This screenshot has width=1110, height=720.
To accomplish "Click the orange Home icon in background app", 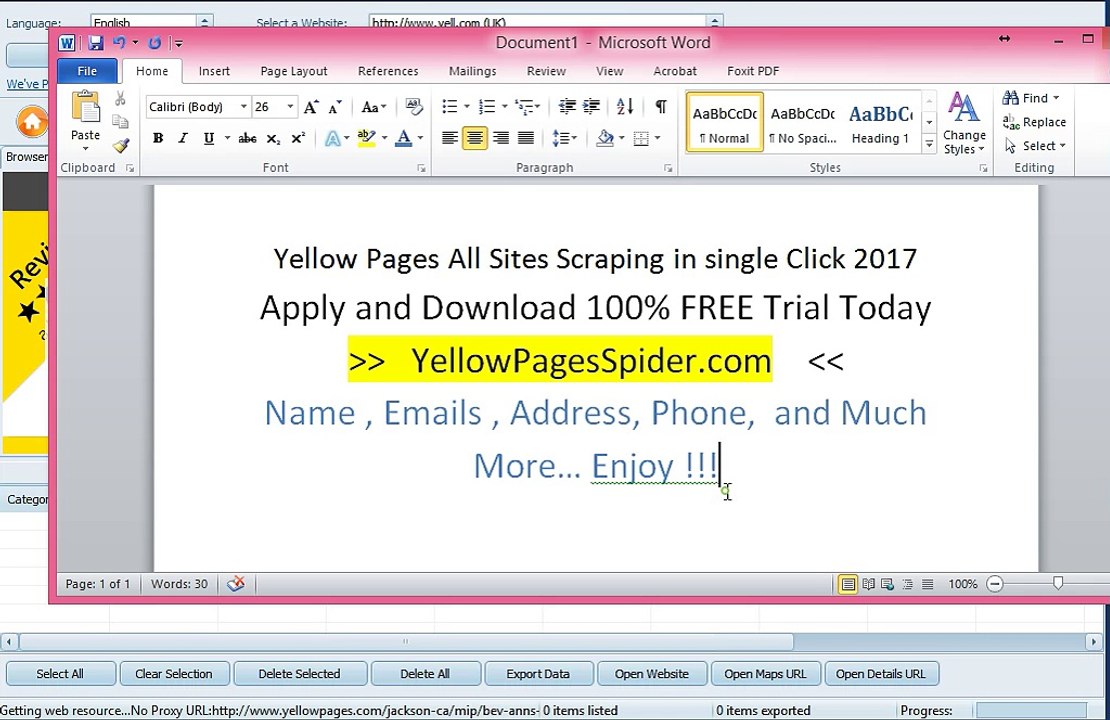I will point(32,122).
